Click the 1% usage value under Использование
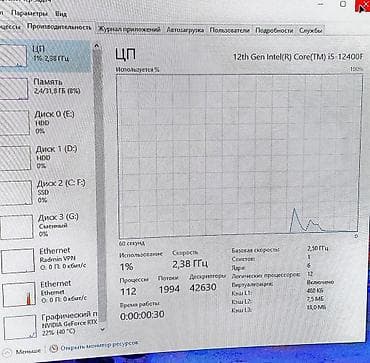Viewport: 370px width, 363px height. pos(127,267)
